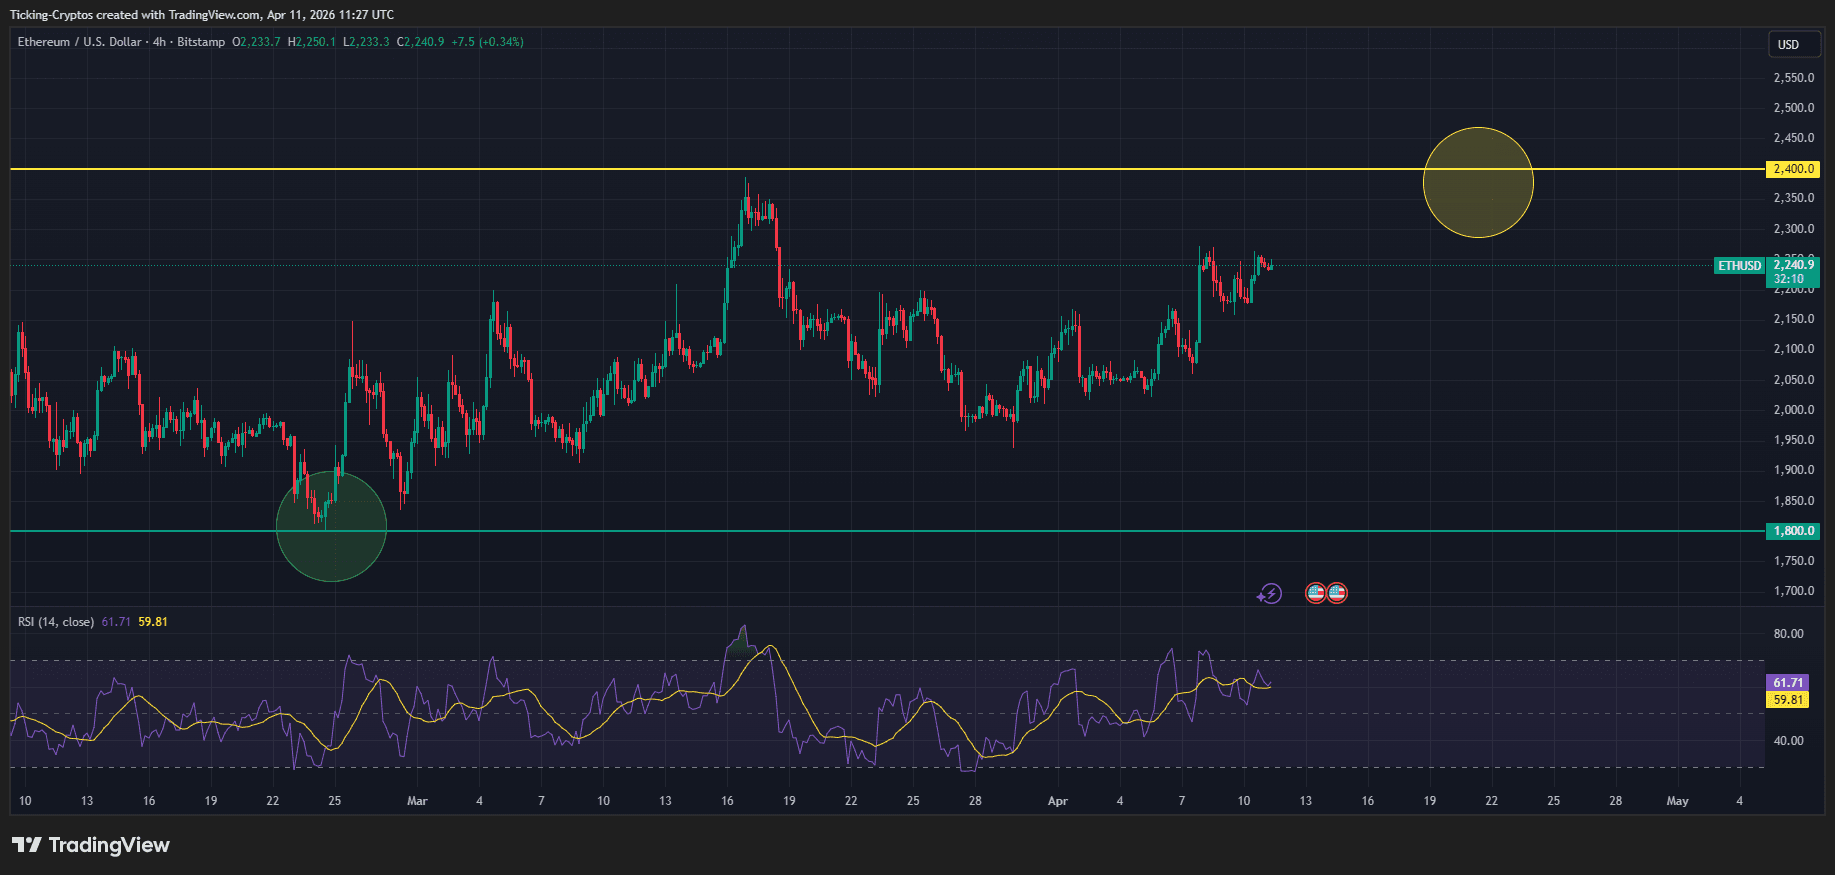
Task: Click the yellow 2,400.0 price label
Action: [1793, 169]
